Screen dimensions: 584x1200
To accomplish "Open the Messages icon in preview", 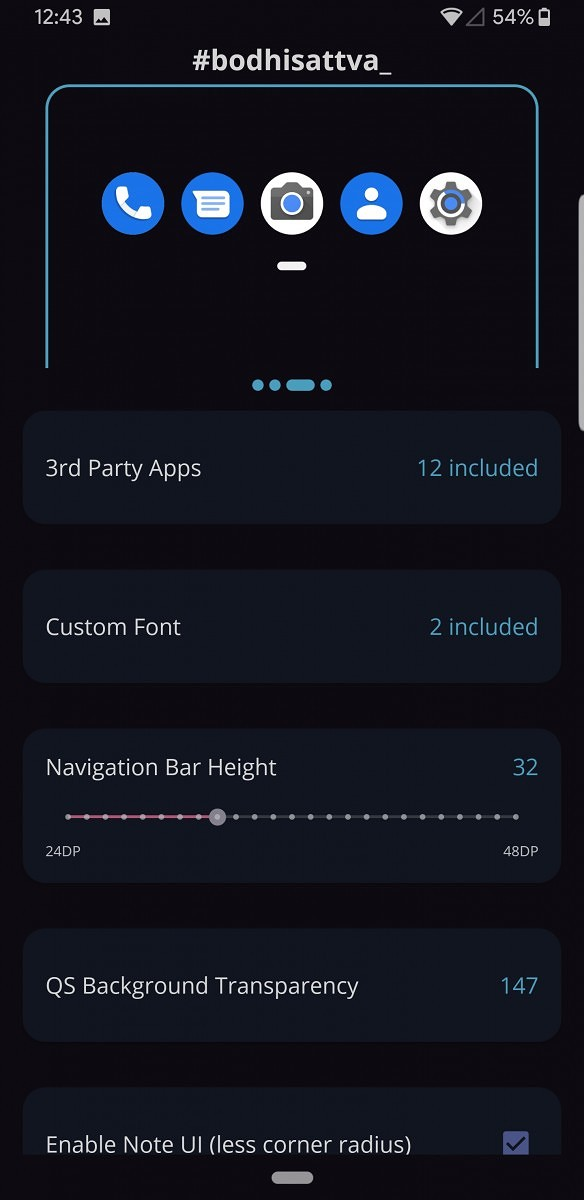I will tap(212, 204).
